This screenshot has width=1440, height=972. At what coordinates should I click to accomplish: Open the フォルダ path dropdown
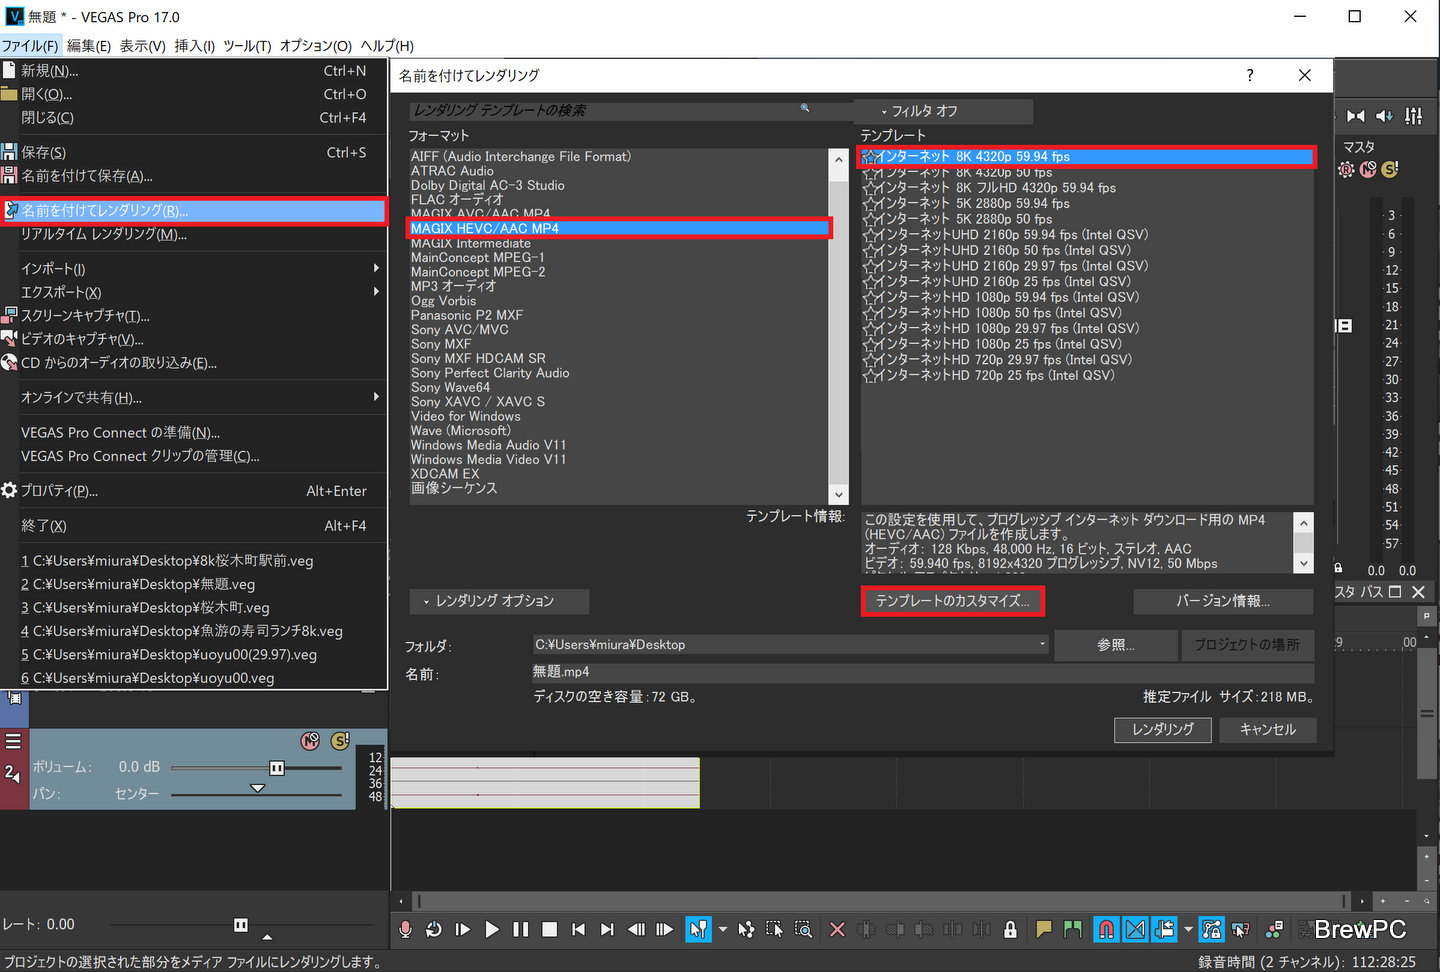(x=1042, y=644)
